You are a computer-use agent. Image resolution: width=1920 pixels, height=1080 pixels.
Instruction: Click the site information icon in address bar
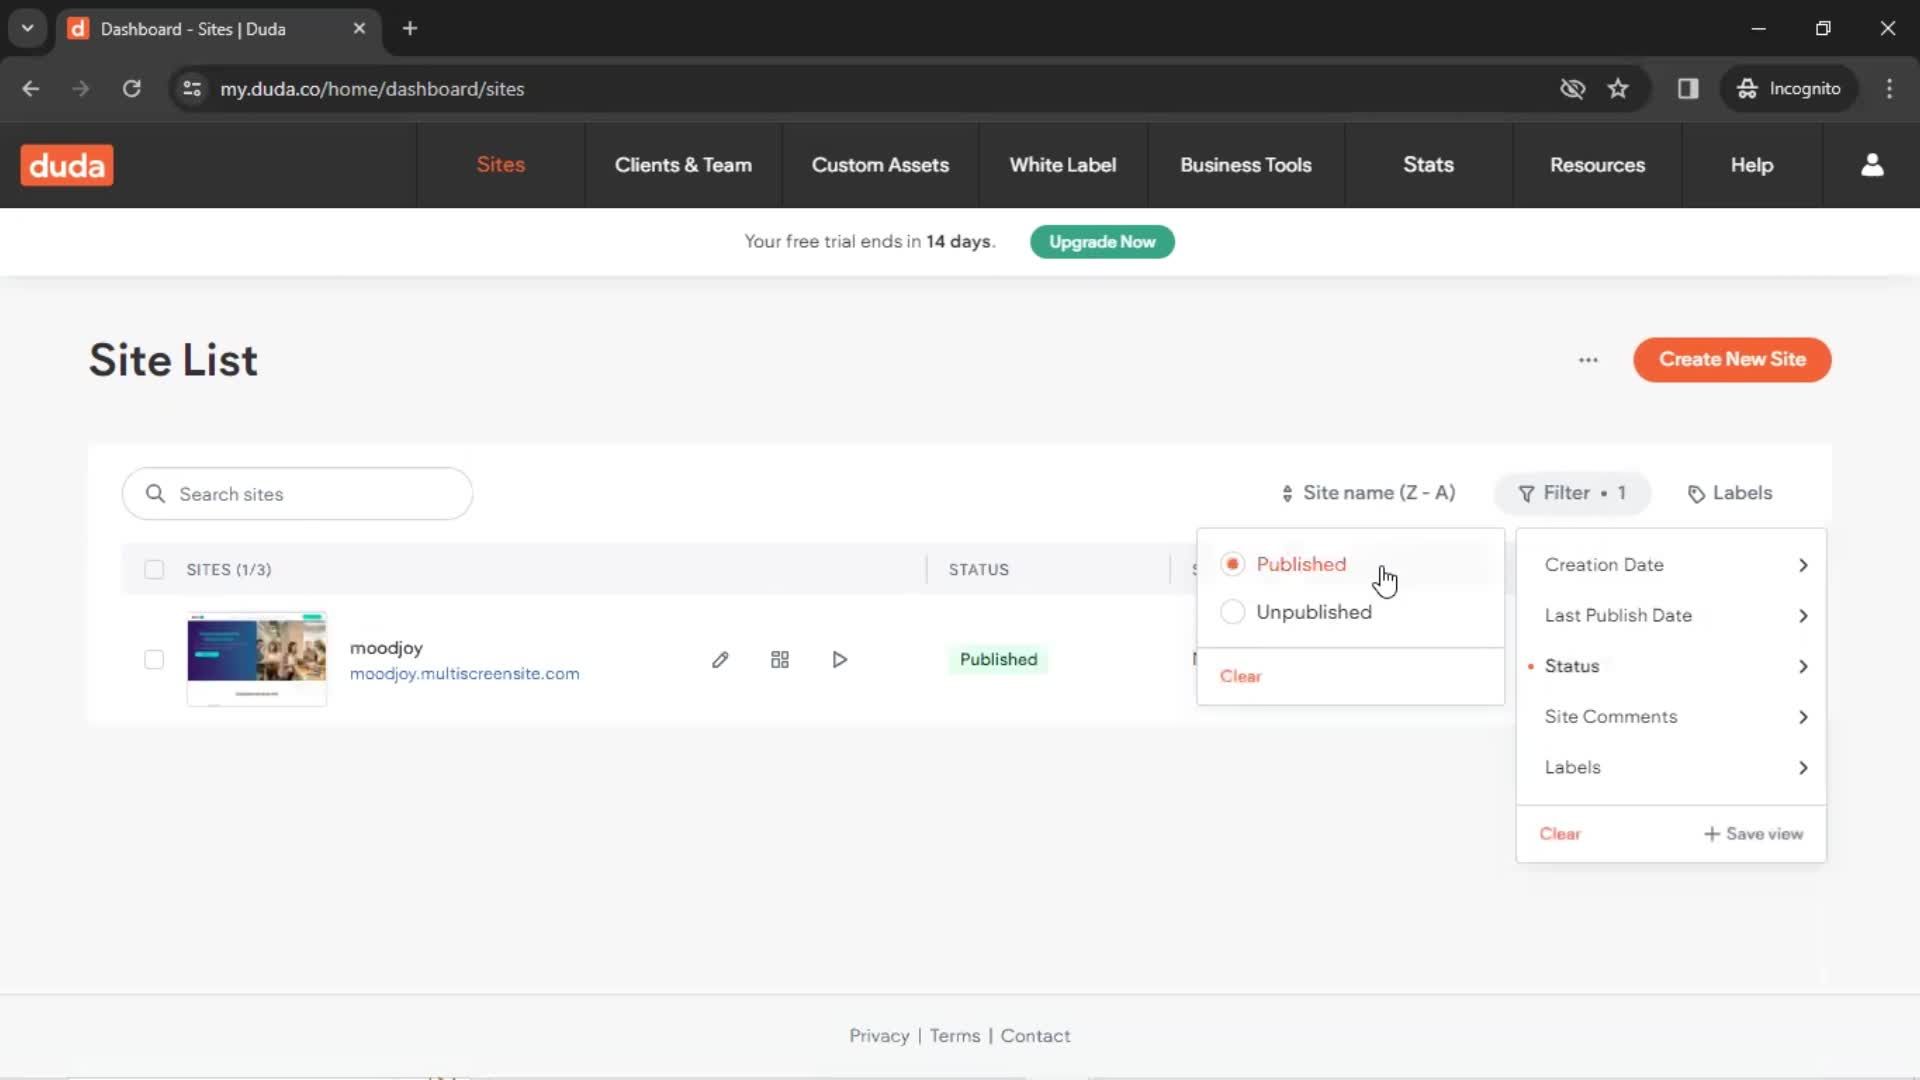click(192, 89)
